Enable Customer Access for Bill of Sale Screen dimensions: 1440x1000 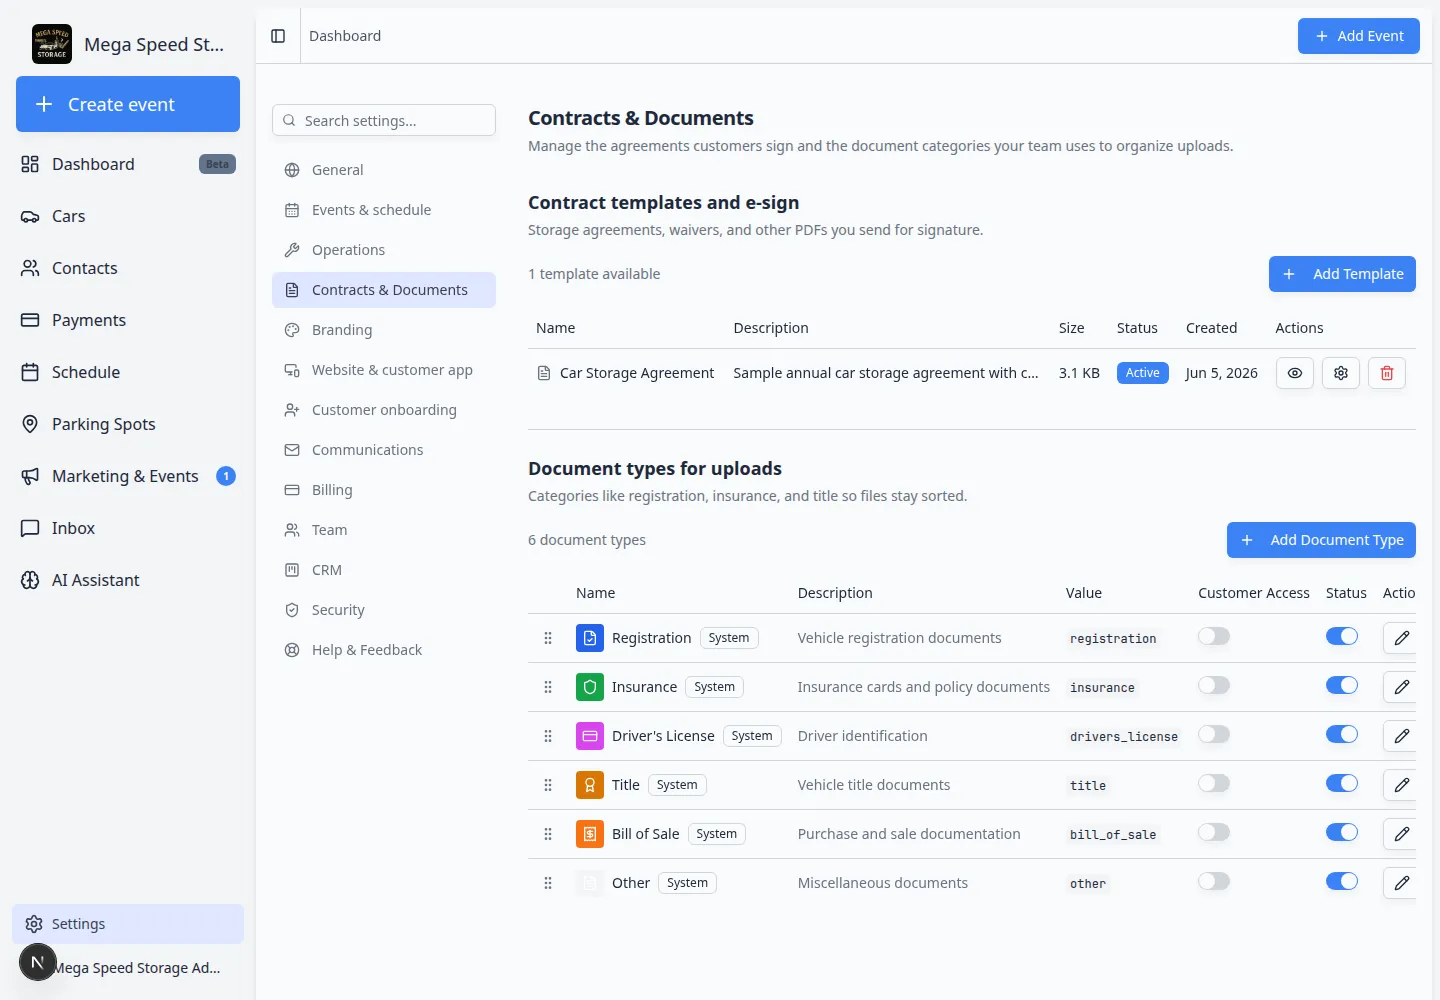click(x=1214, y=832)
